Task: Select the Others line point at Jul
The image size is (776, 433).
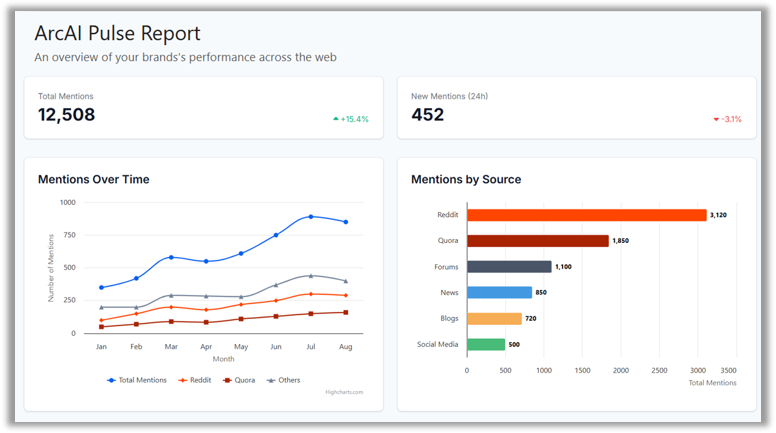Action: click(311, 276)
